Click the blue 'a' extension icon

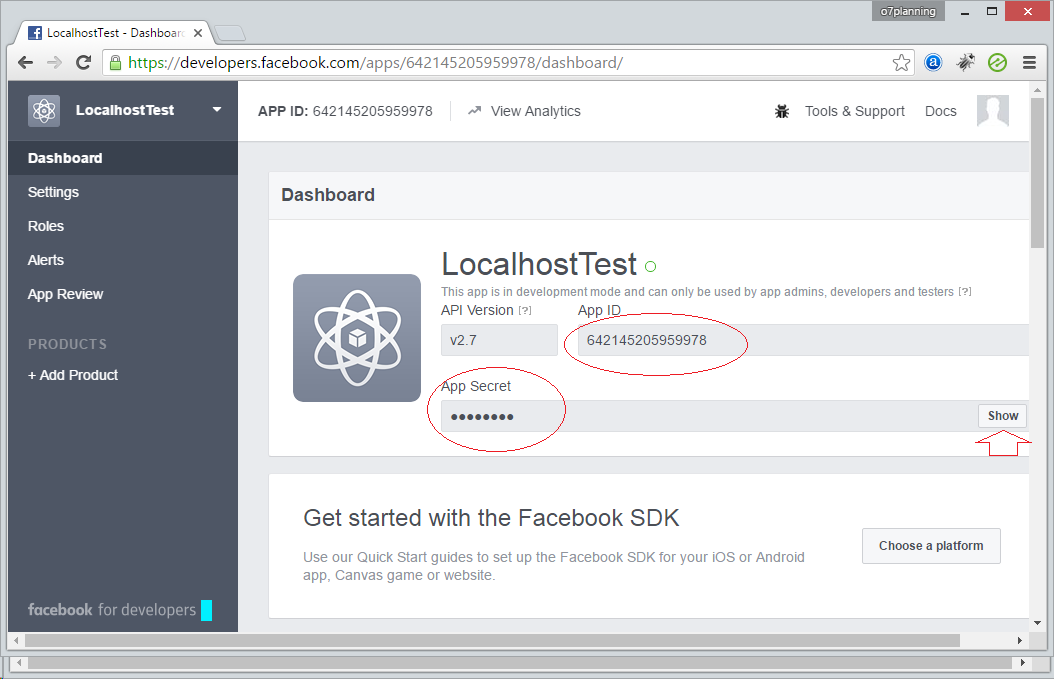coord(933,63)
